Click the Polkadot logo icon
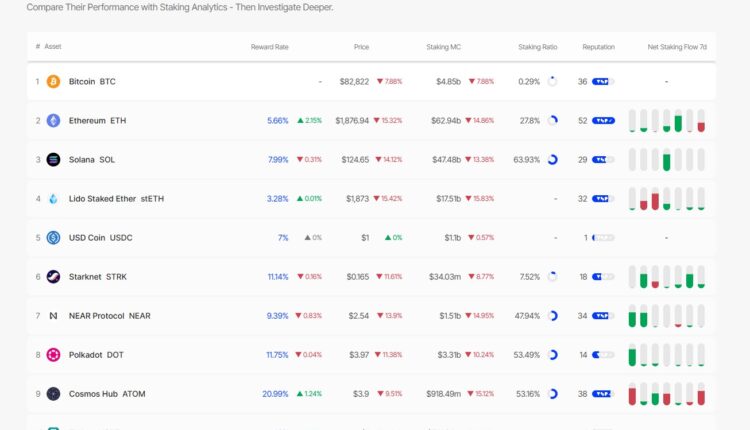The image size is (750, 430). [x=53, y=354]
